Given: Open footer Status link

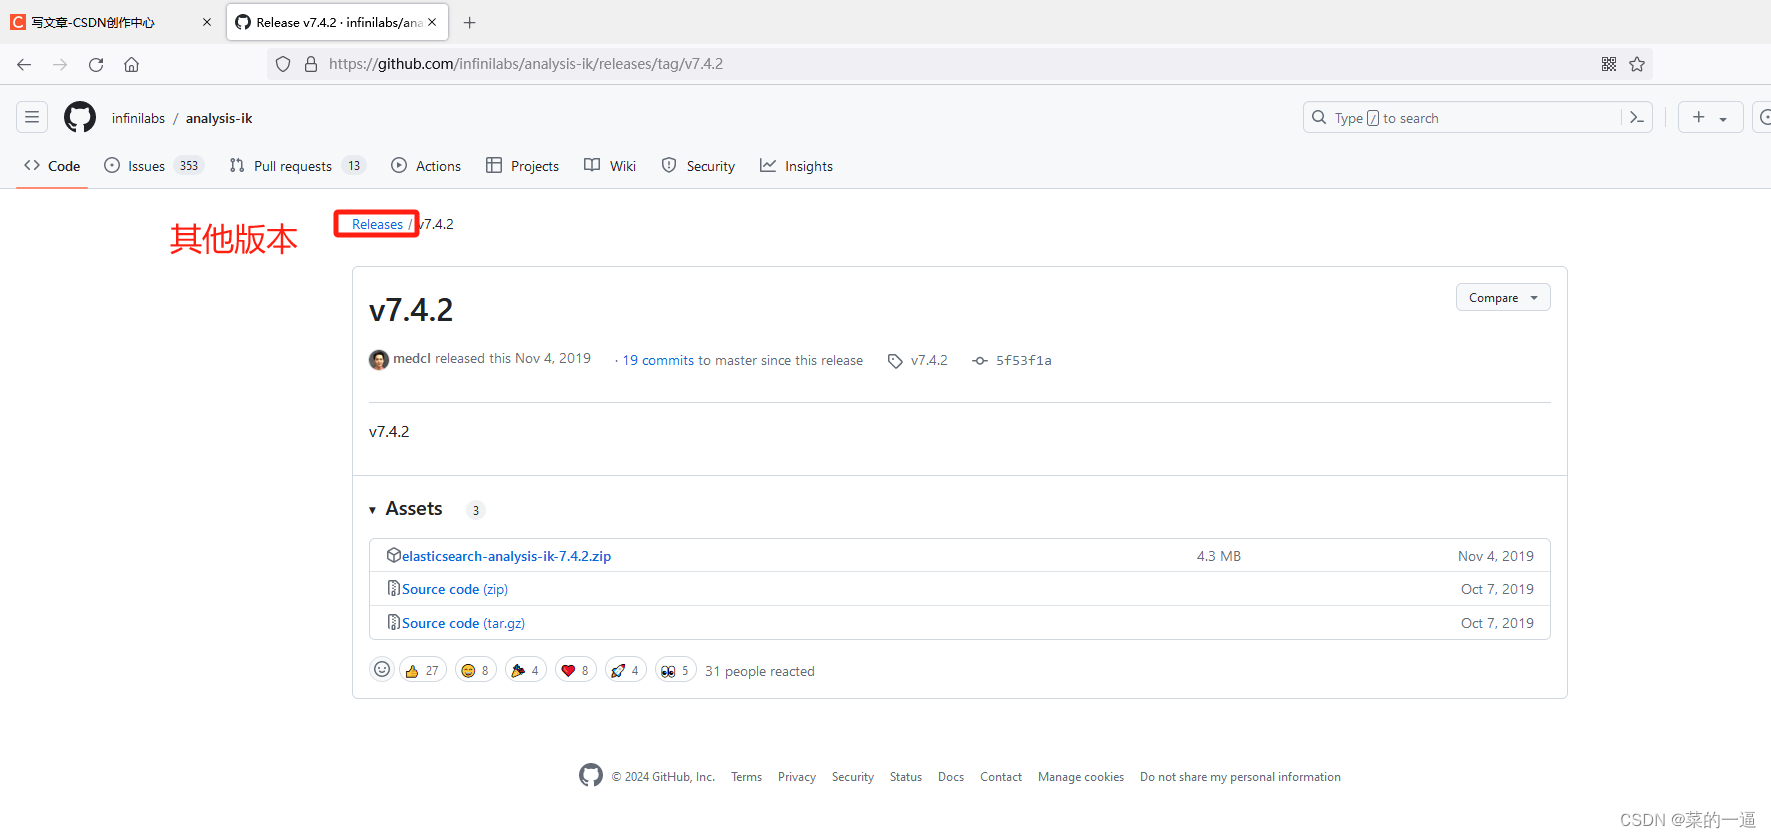Looking at the screenshot, I should pyautogui.click(x=906, y=777).
